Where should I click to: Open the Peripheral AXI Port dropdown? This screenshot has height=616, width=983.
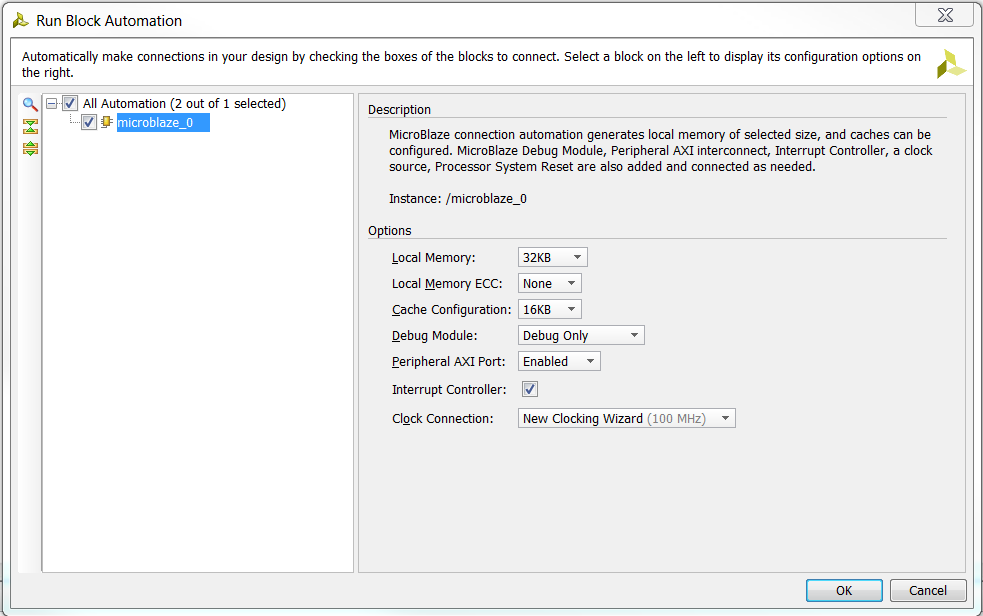coord(559,362)
